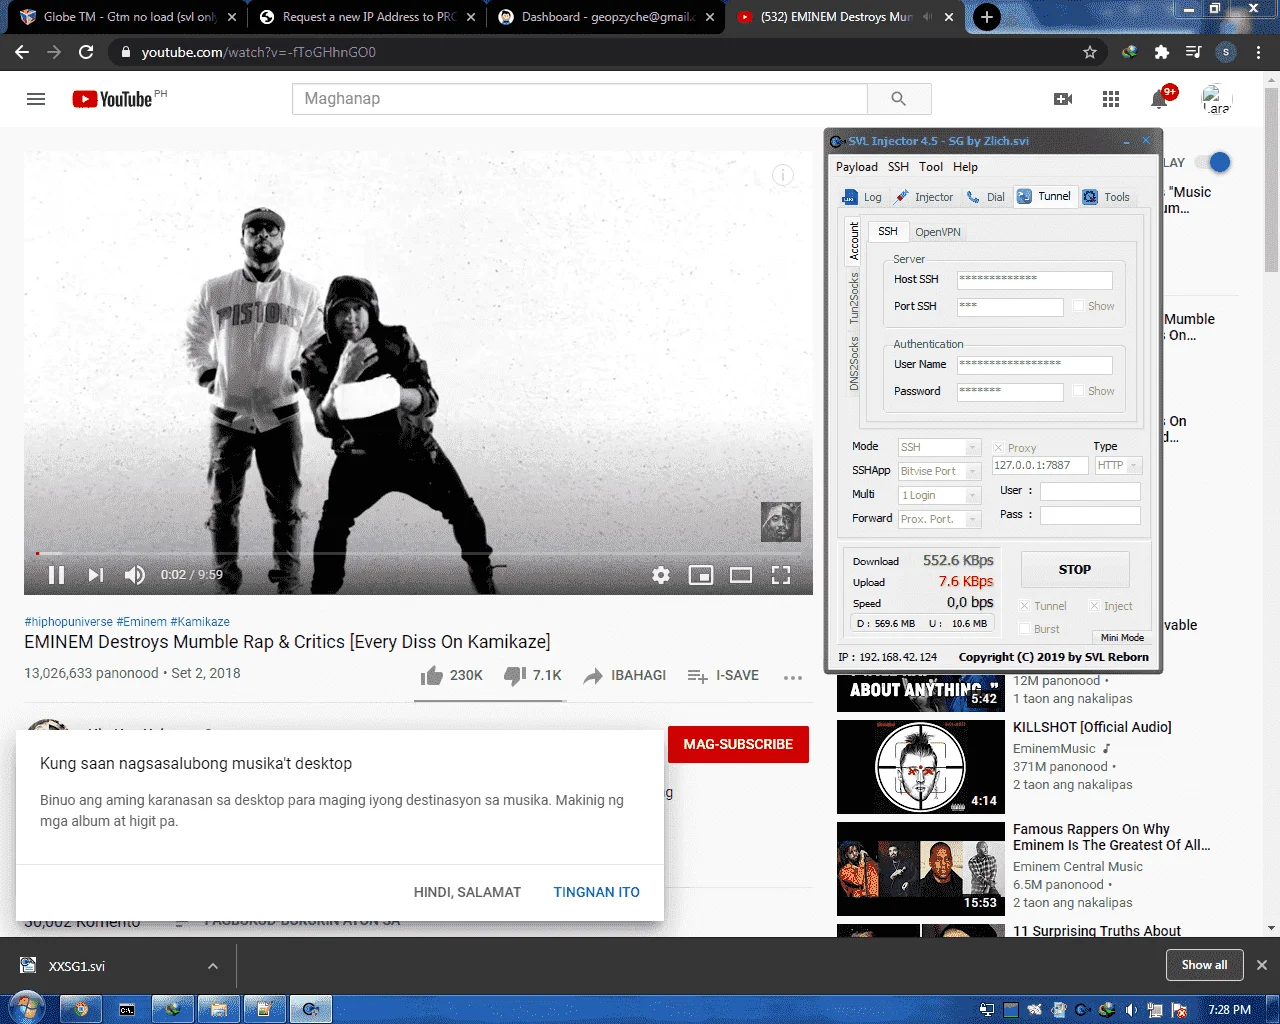
Task: Switch to the Tools tab
Action: [x=1106, y=197]
